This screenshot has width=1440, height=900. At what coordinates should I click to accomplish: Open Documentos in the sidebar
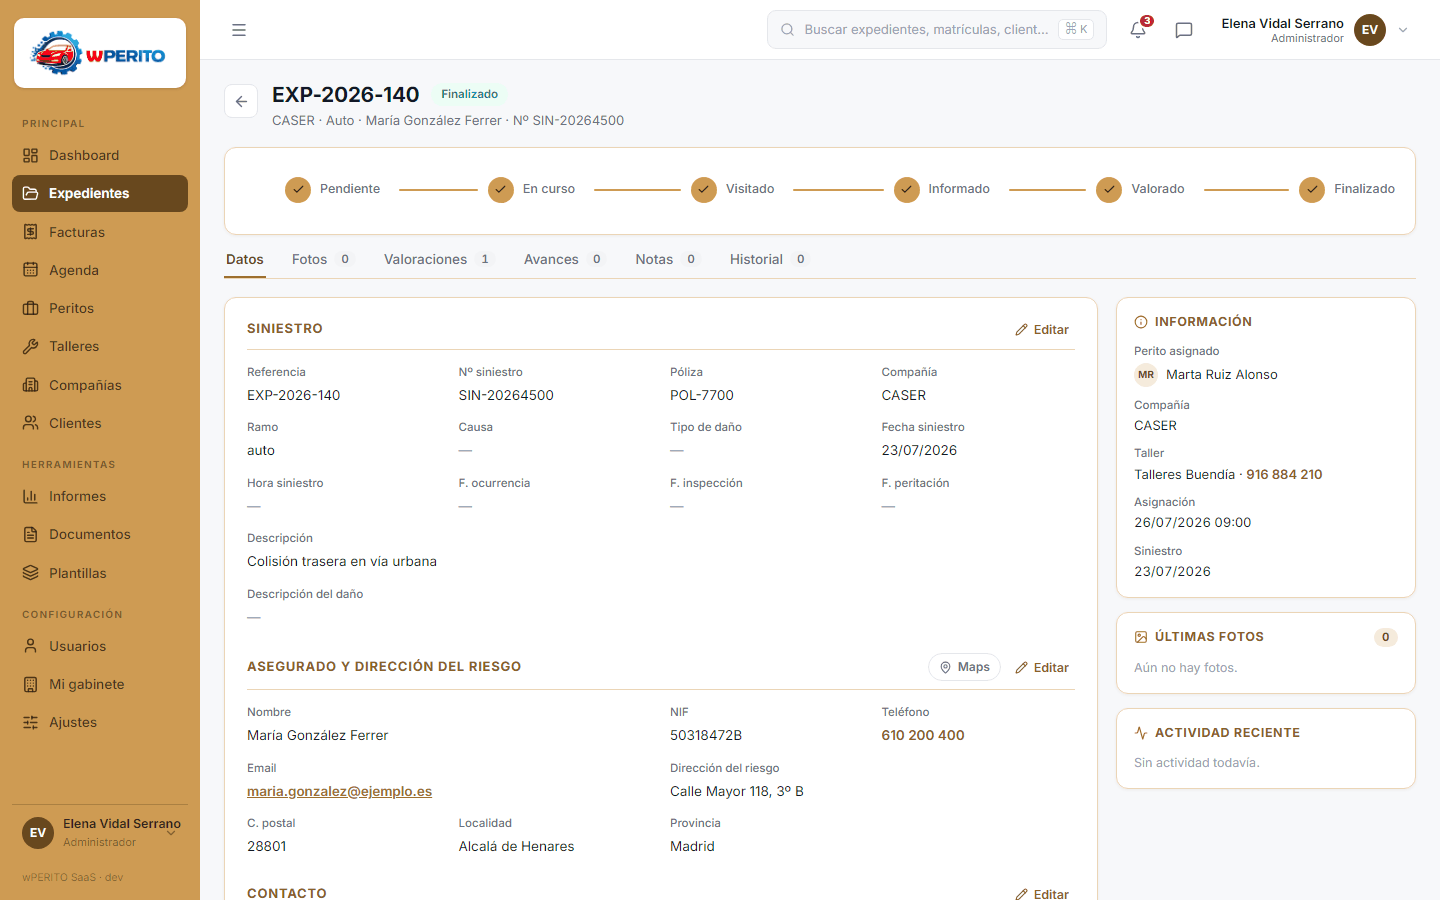[x=100, y=534]
